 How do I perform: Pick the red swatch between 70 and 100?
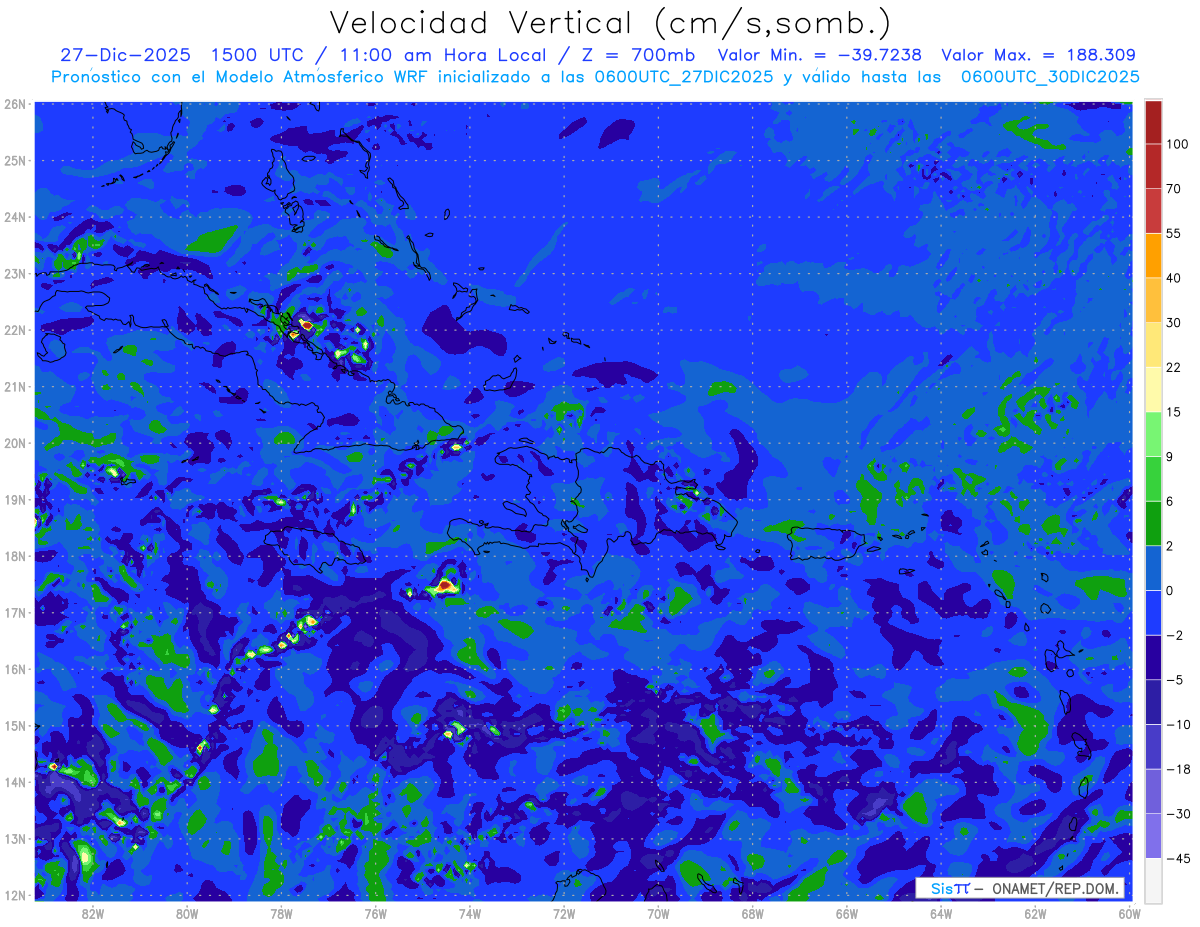coord(1153,166)
